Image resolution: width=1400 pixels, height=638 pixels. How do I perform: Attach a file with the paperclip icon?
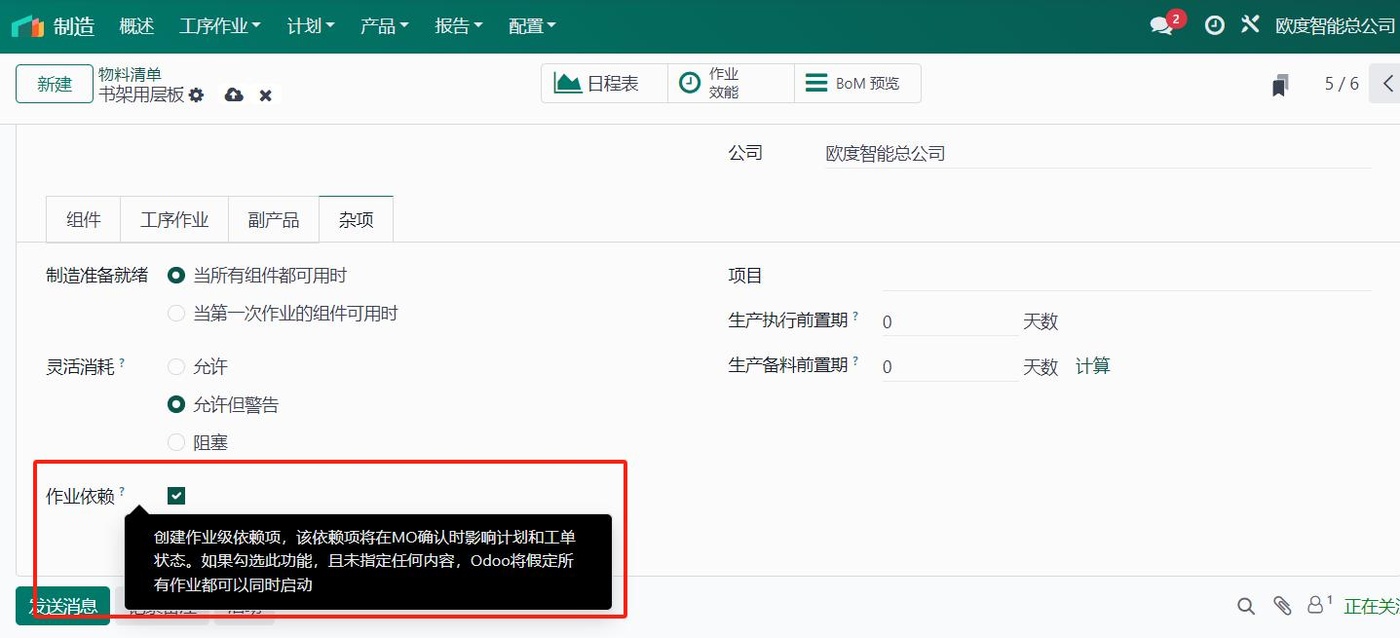(1282, 606)
